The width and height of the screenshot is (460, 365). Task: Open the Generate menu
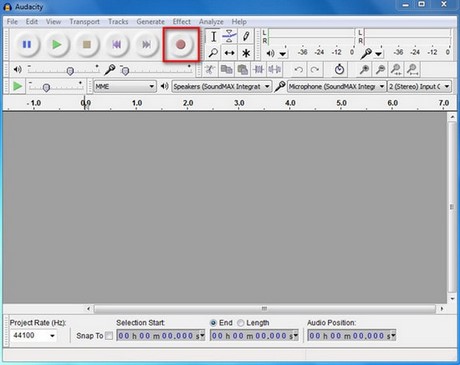click(x=150, y=22)
